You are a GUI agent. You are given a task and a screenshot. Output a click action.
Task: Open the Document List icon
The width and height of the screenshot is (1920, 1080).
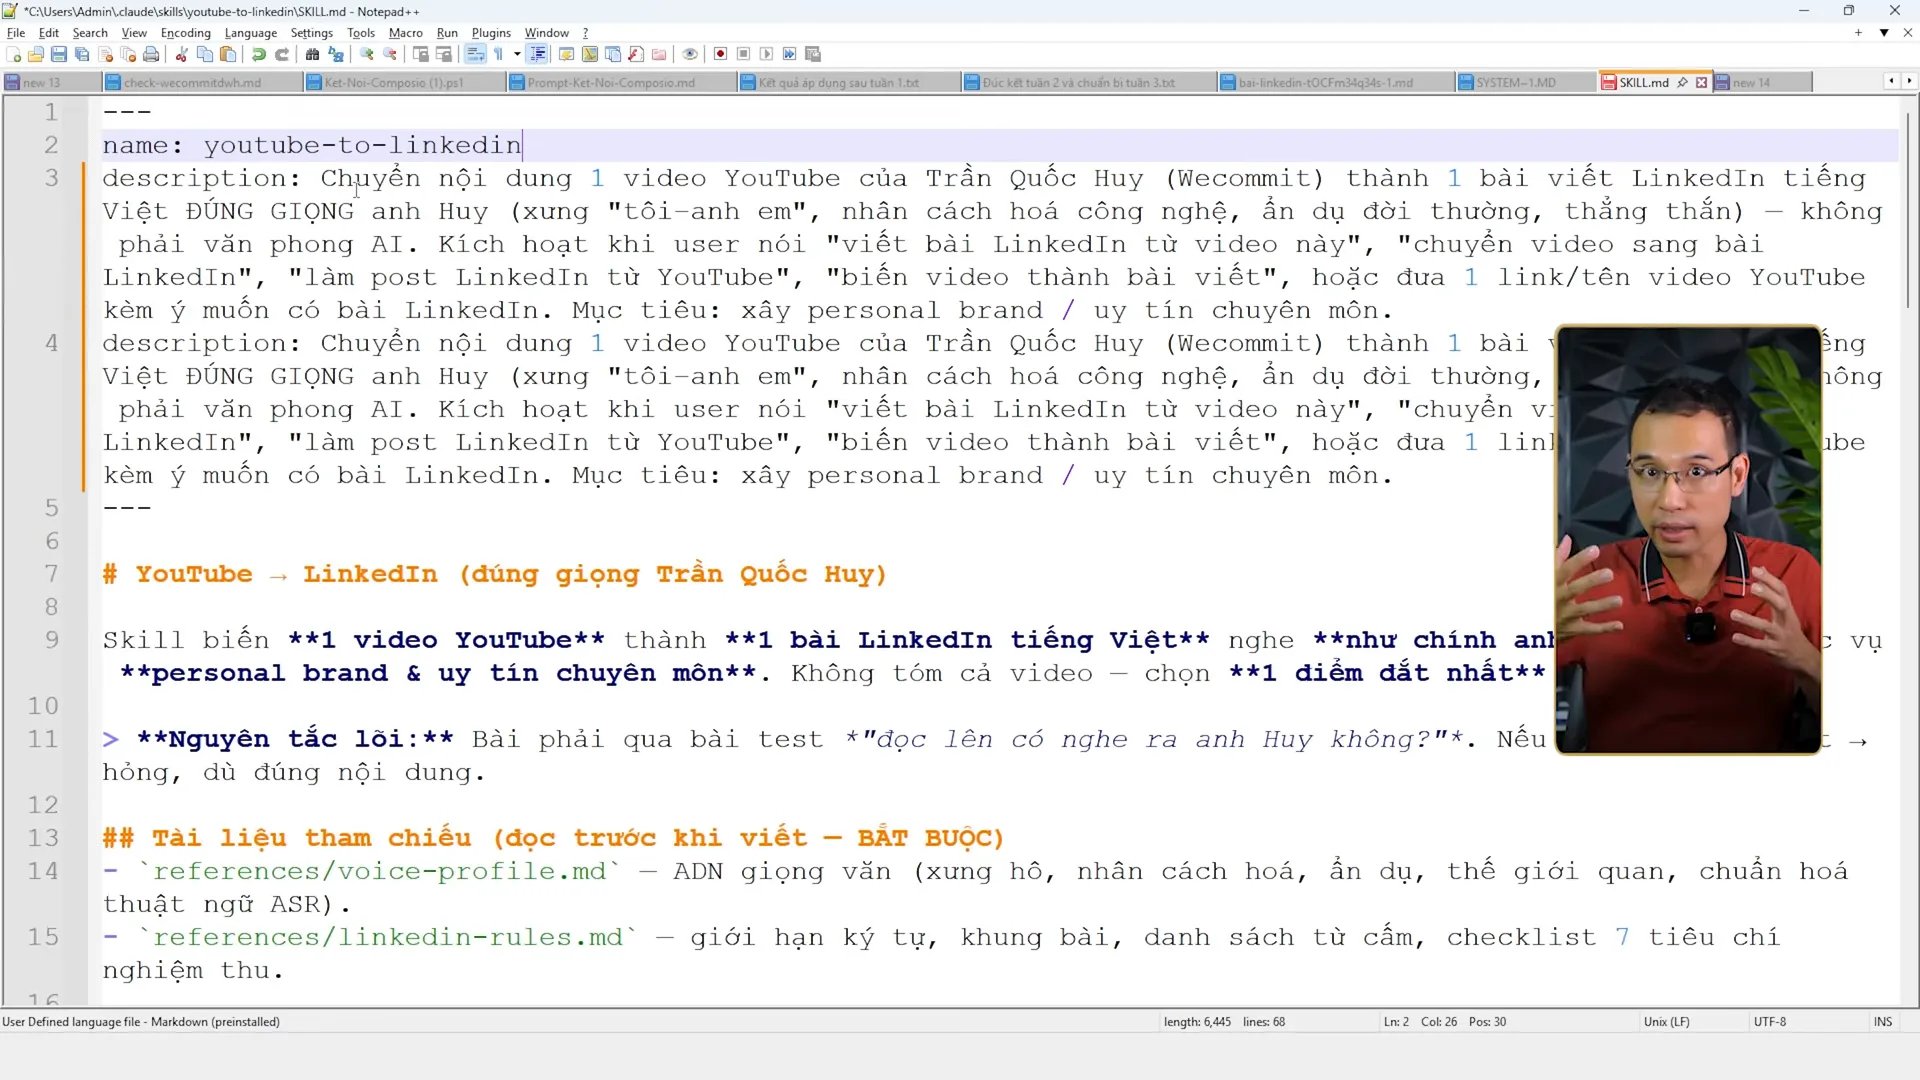[x=613, y=54]
